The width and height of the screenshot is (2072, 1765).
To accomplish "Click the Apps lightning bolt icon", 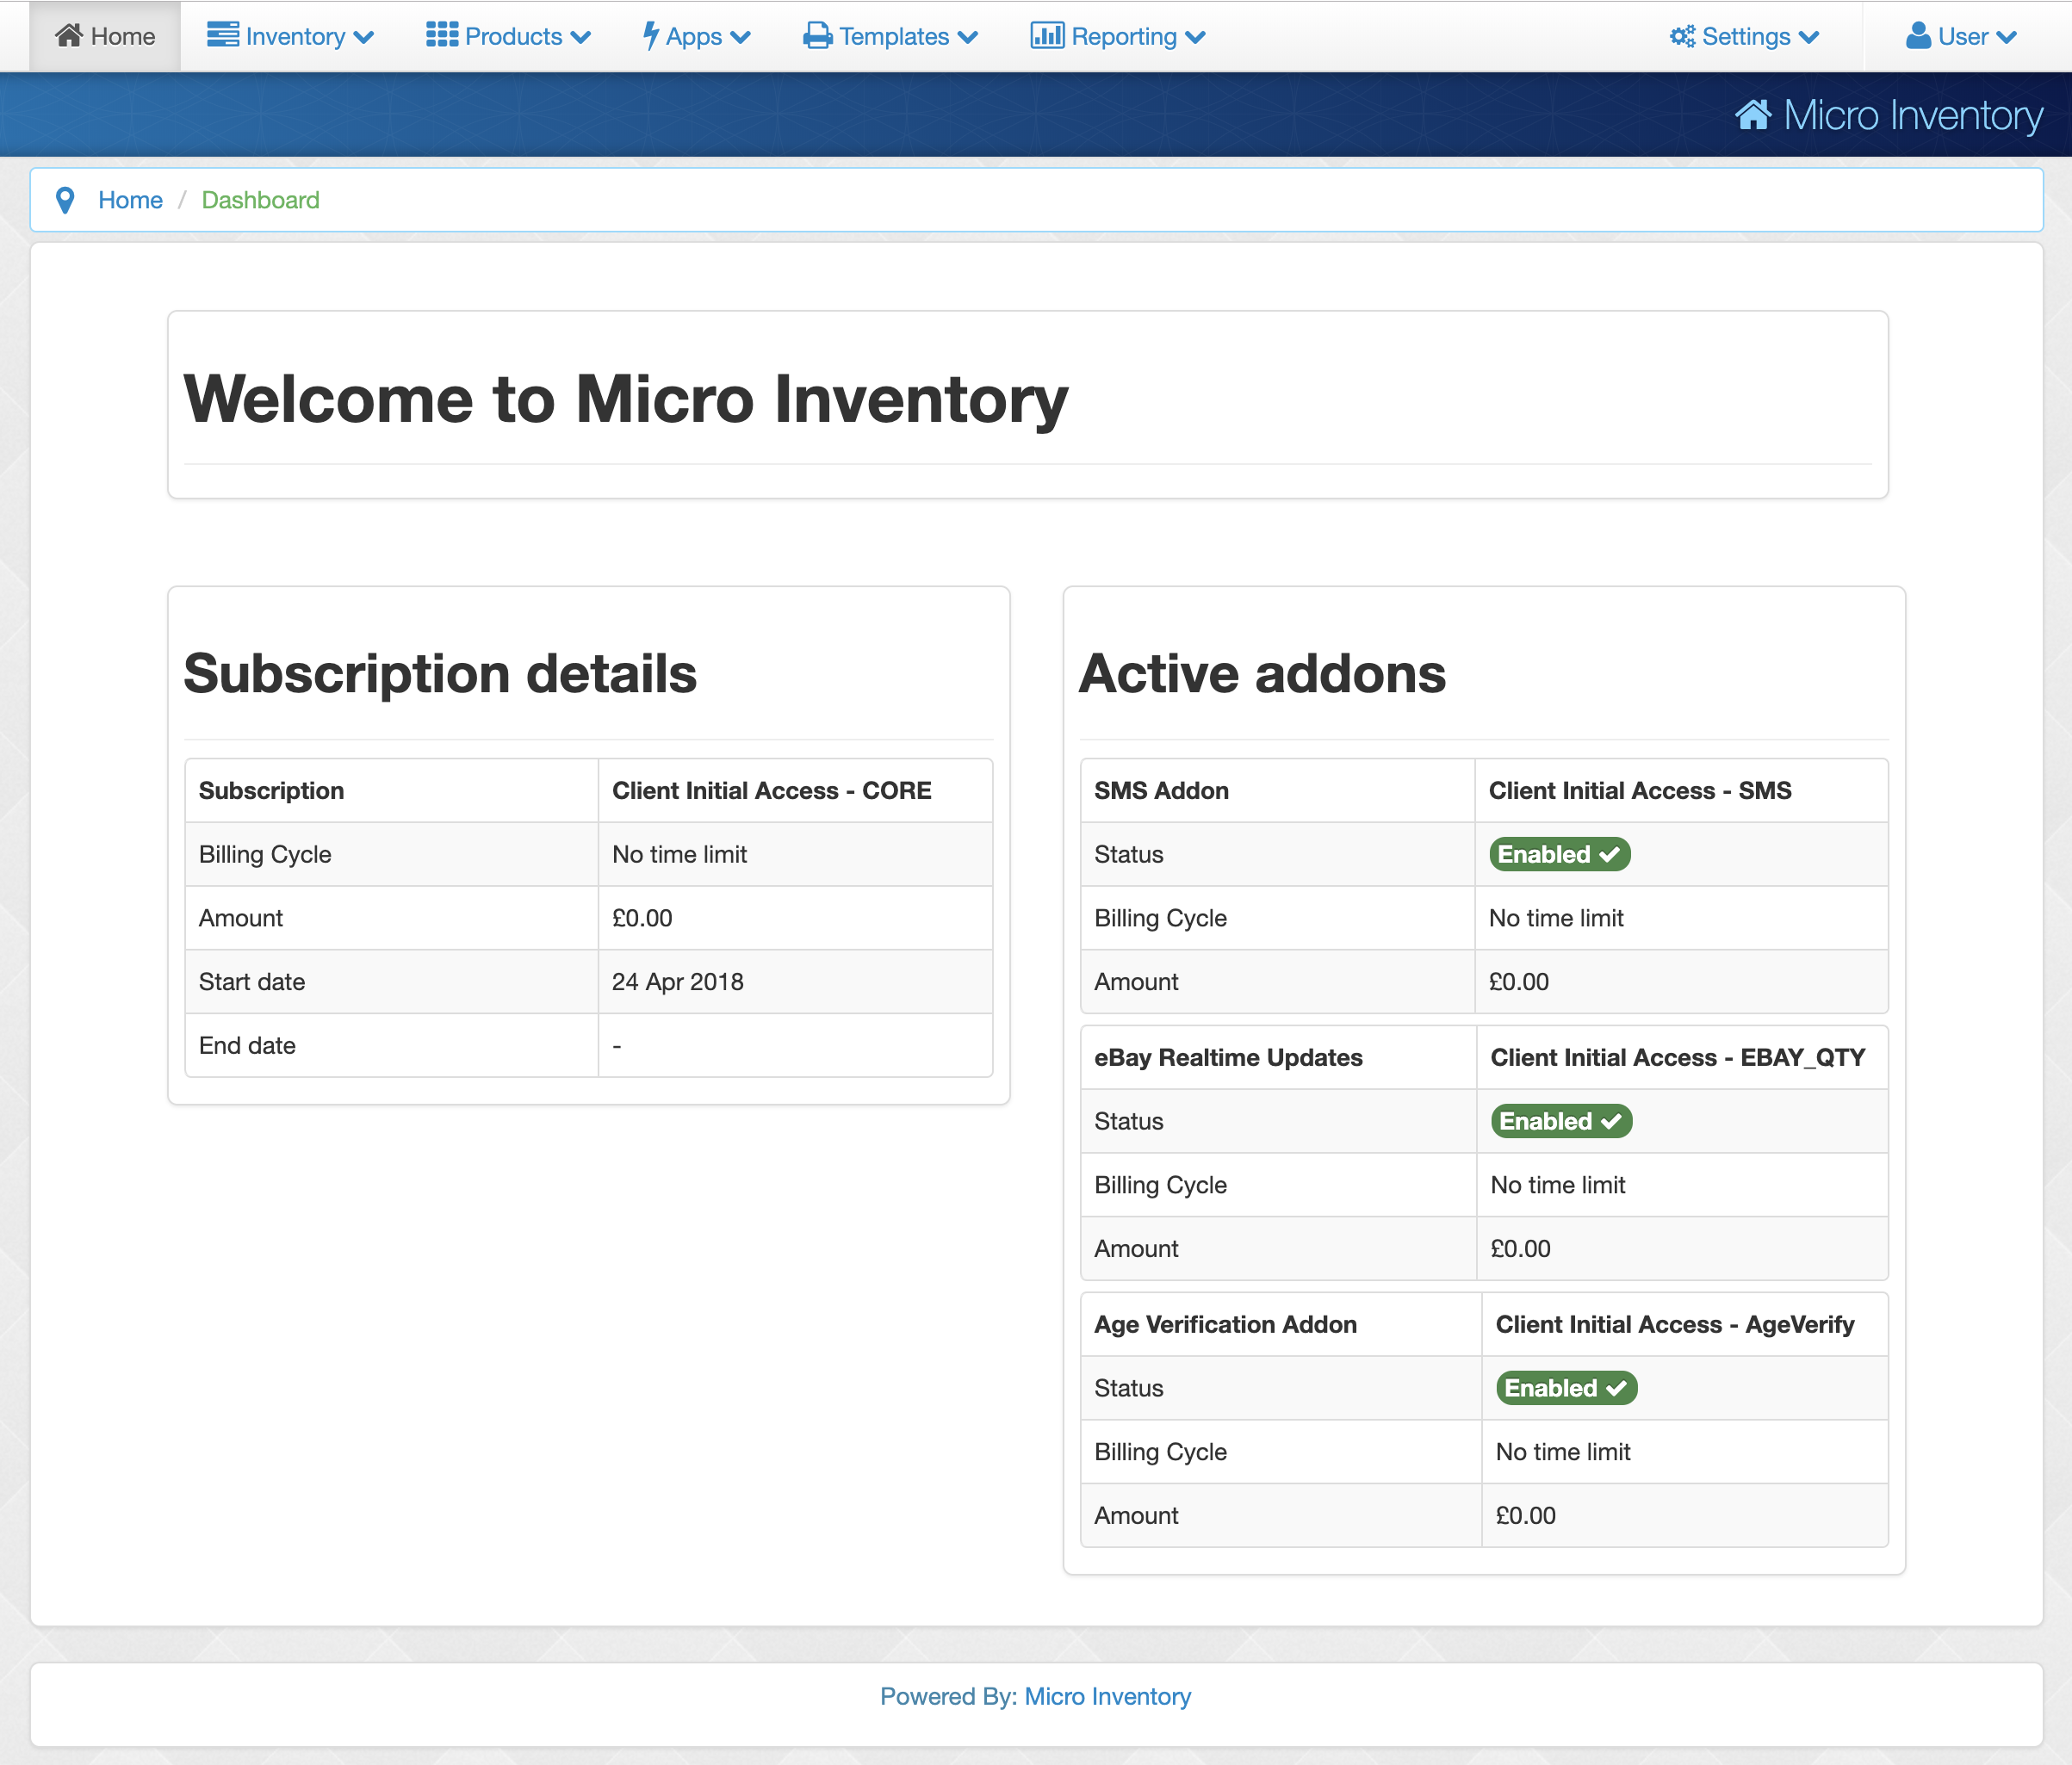I will [x=650, y=36].
